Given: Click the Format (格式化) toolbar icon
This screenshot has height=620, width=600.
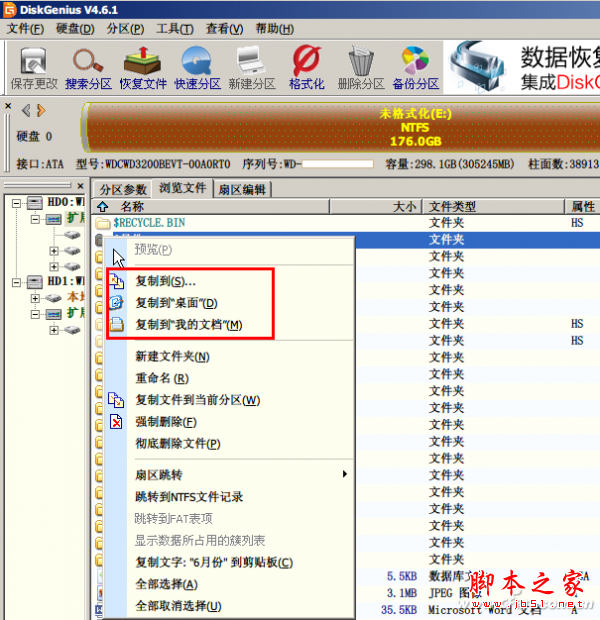Looking at the screenshot, I should tap(307, 68).
